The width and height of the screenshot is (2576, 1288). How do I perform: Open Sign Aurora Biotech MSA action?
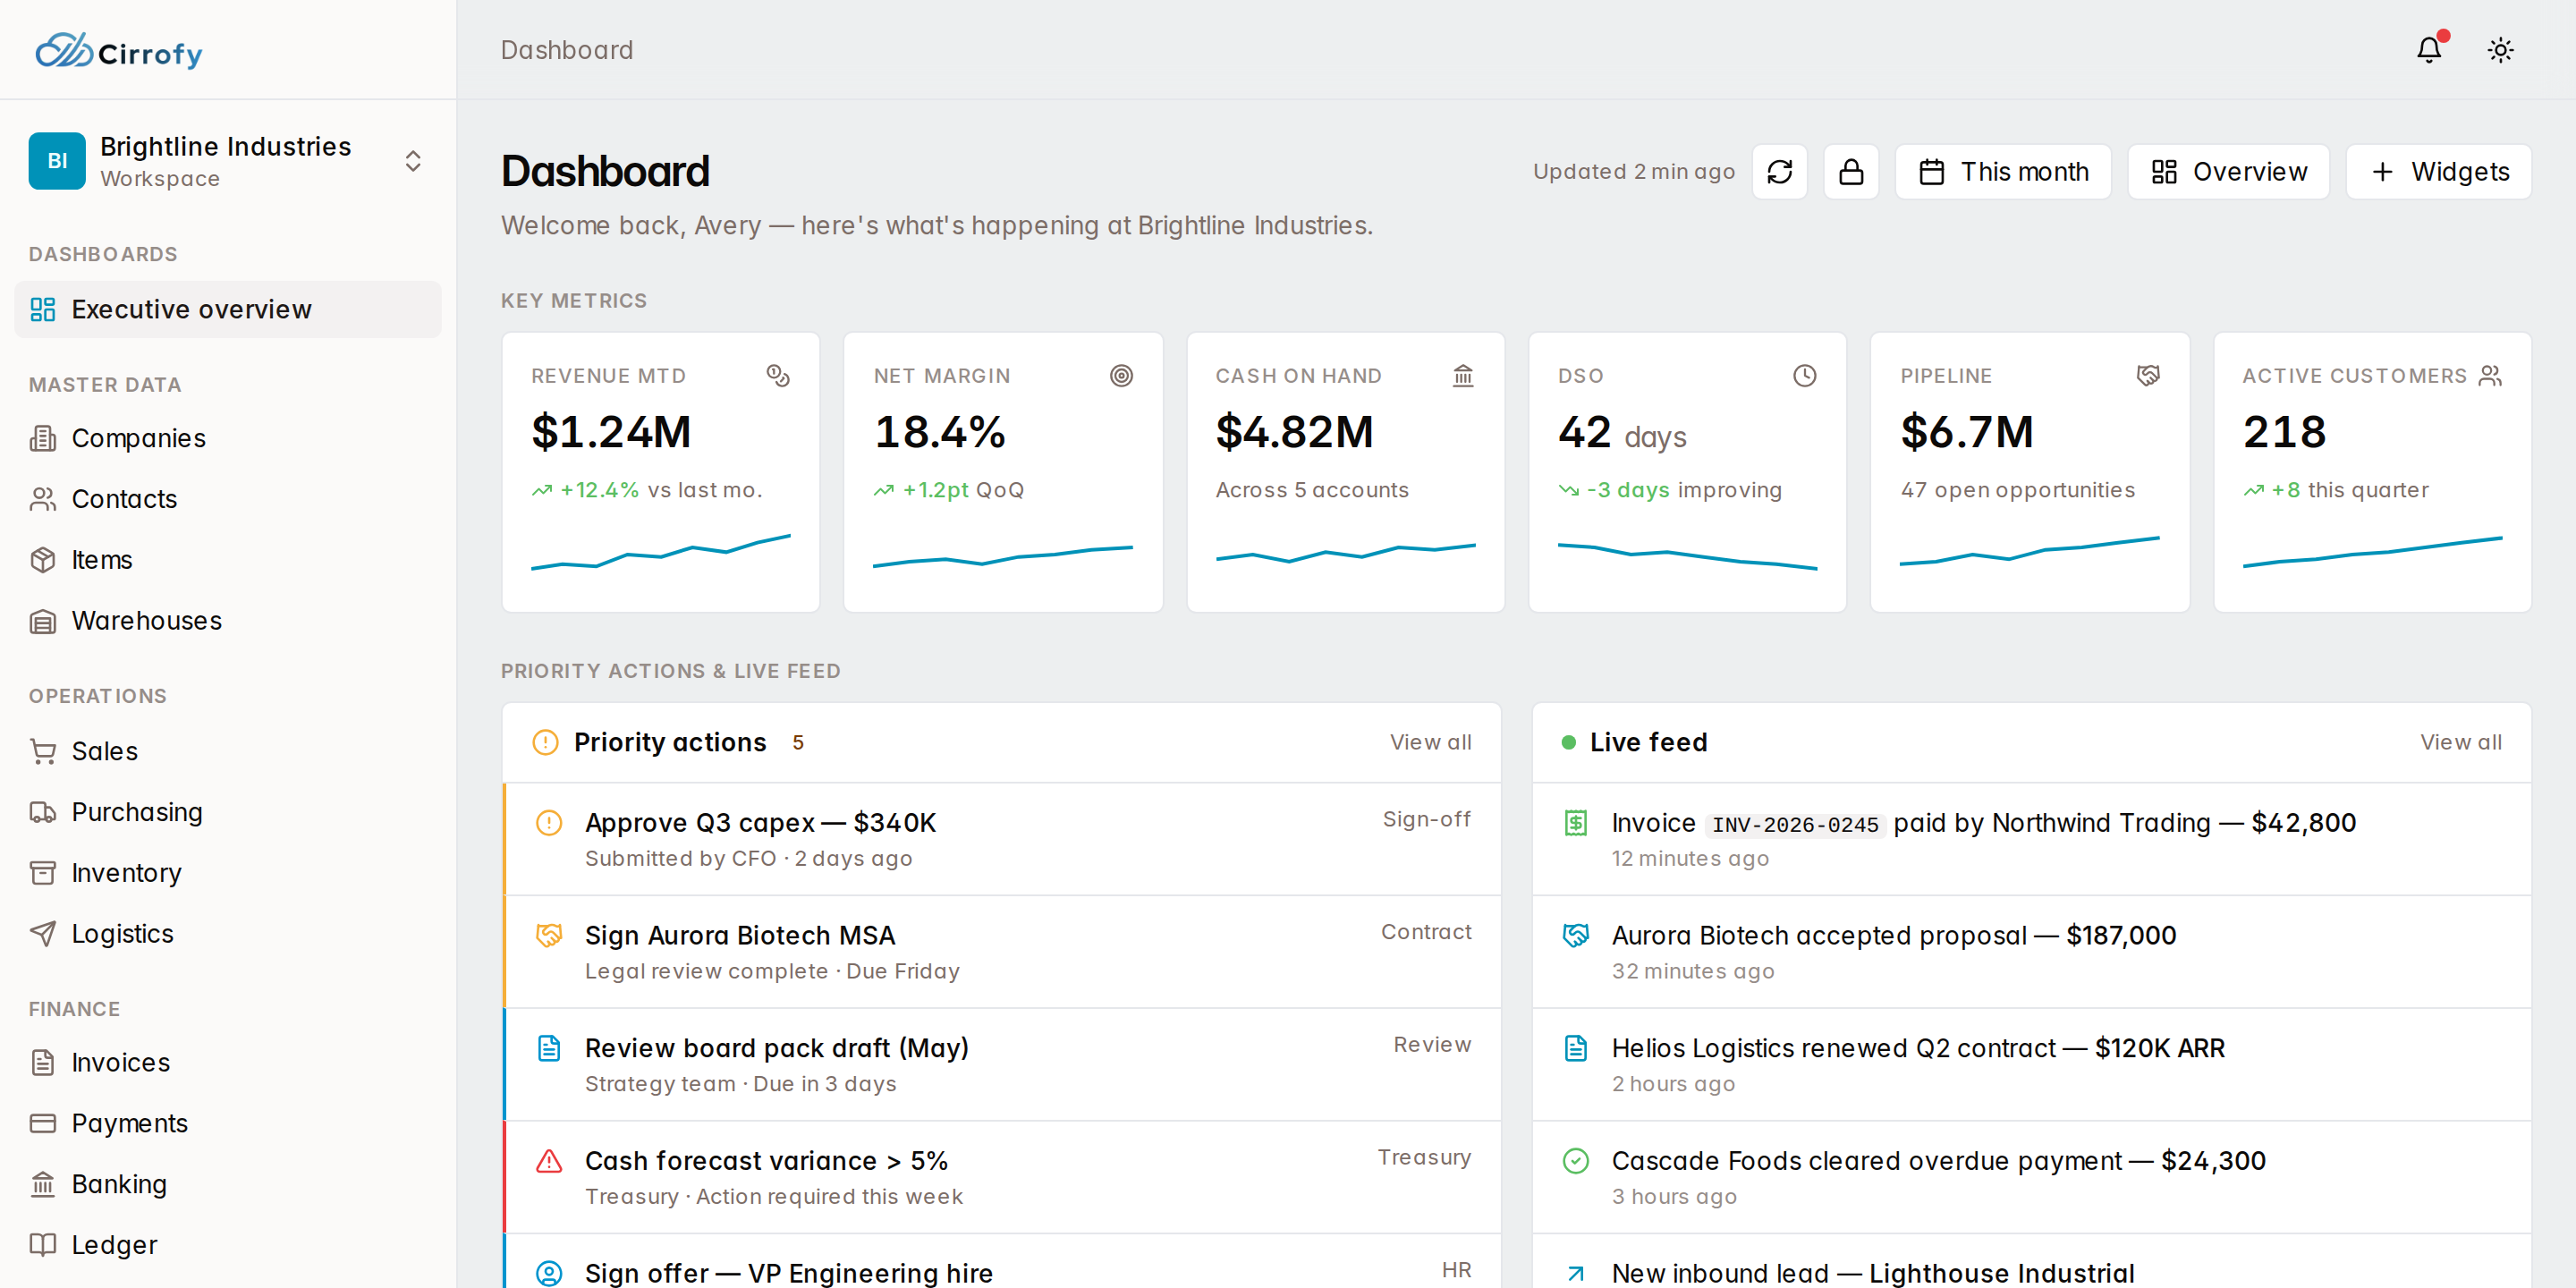coord(1002,952)
